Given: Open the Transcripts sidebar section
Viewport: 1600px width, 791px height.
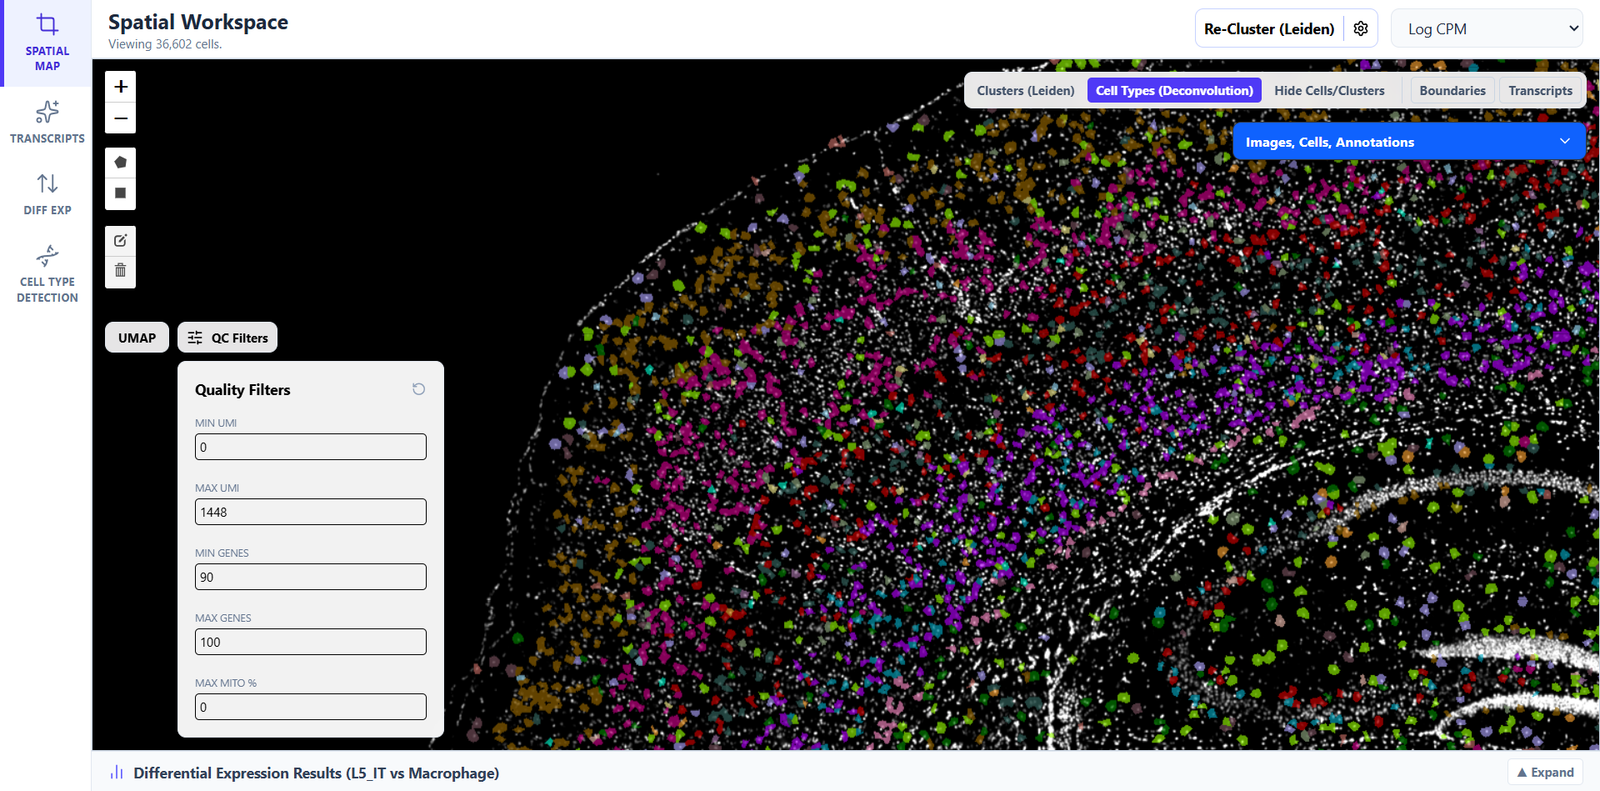Looking at the screenshot, I should 47,123.
